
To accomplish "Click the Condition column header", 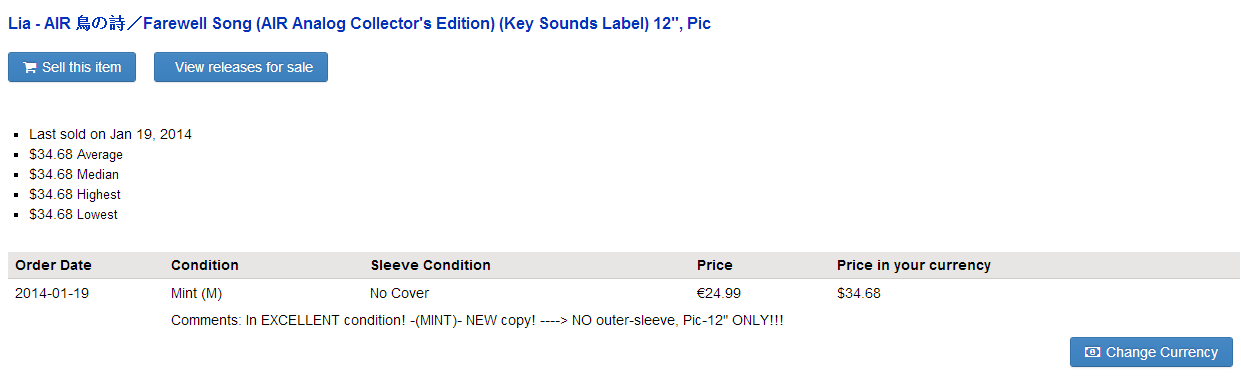I will tap(205, 265).
